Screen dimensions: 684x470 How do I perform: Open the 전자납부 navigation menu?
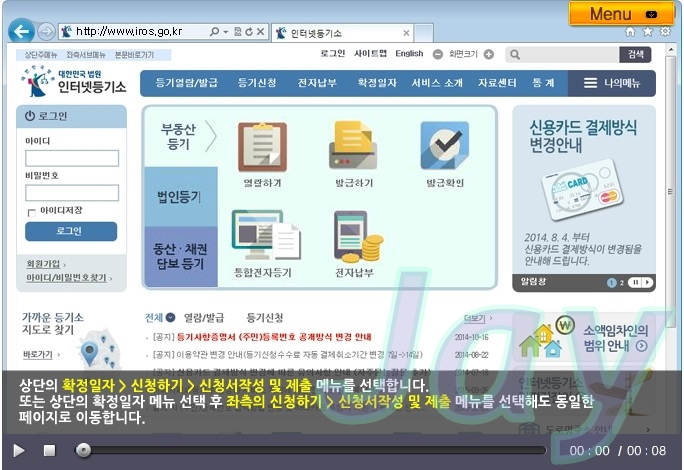point(317,83)
